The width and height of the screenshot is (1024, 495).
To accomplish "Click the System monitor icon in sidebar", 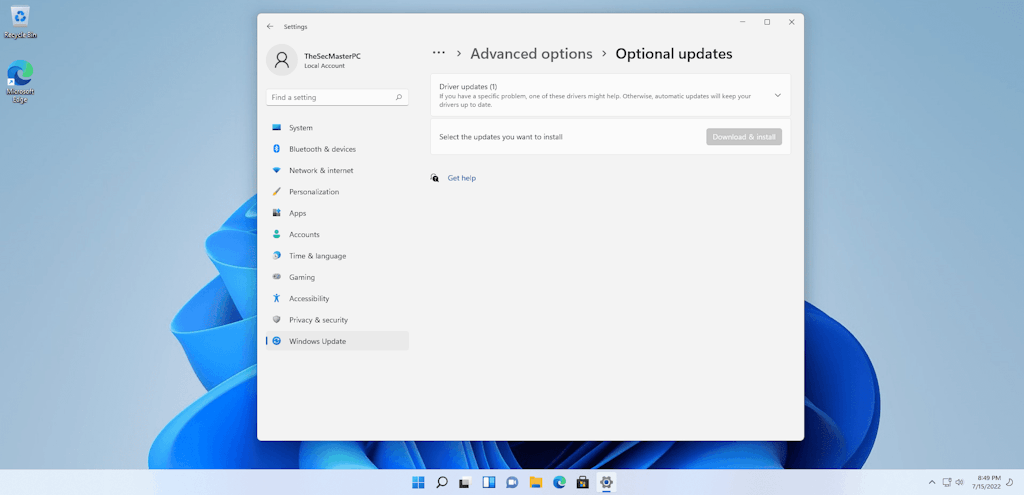I will tap(276, 127).
